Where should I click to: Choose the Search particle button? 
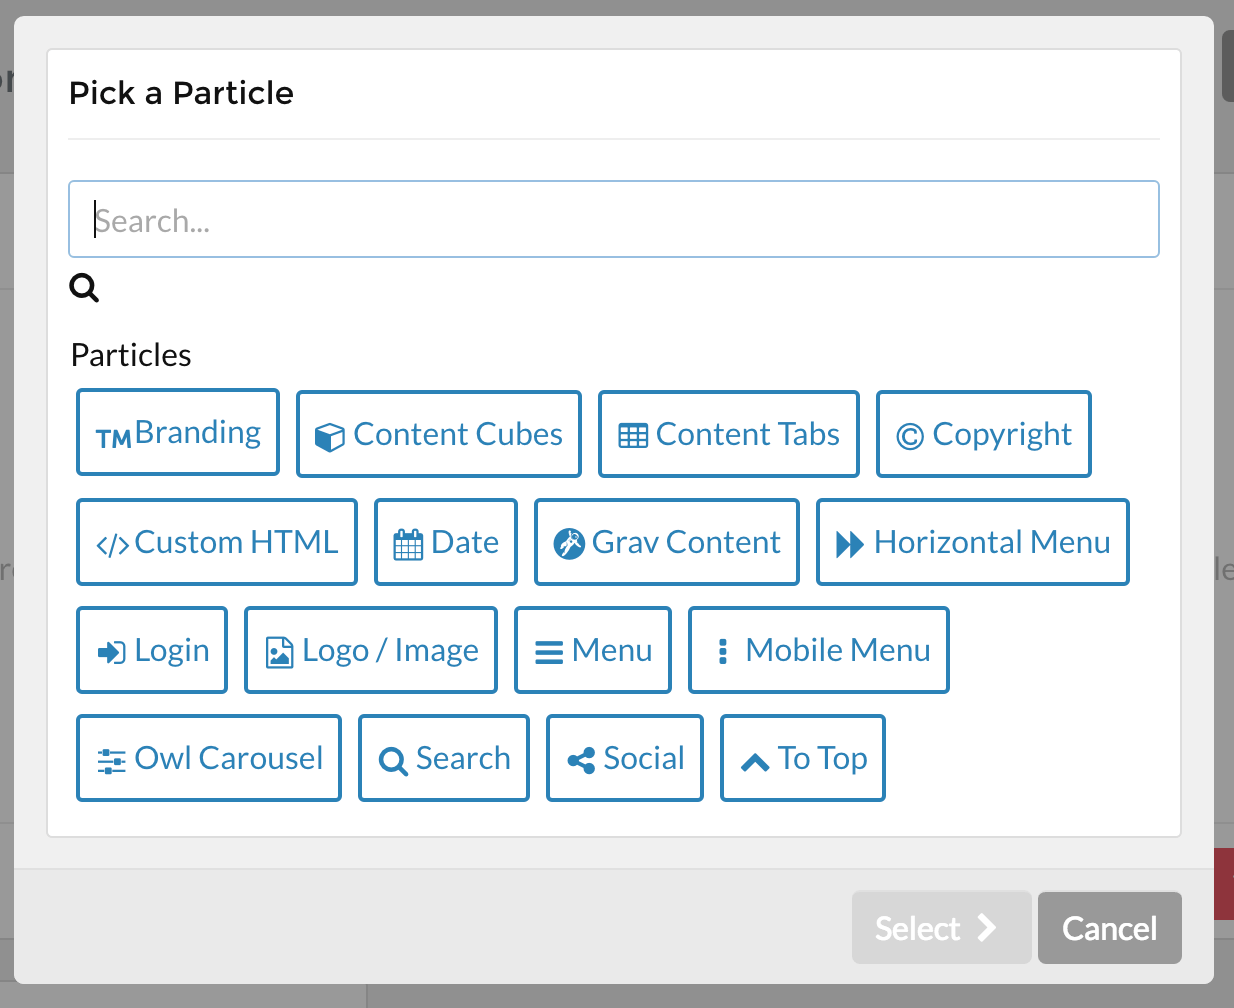pos(444,759)
